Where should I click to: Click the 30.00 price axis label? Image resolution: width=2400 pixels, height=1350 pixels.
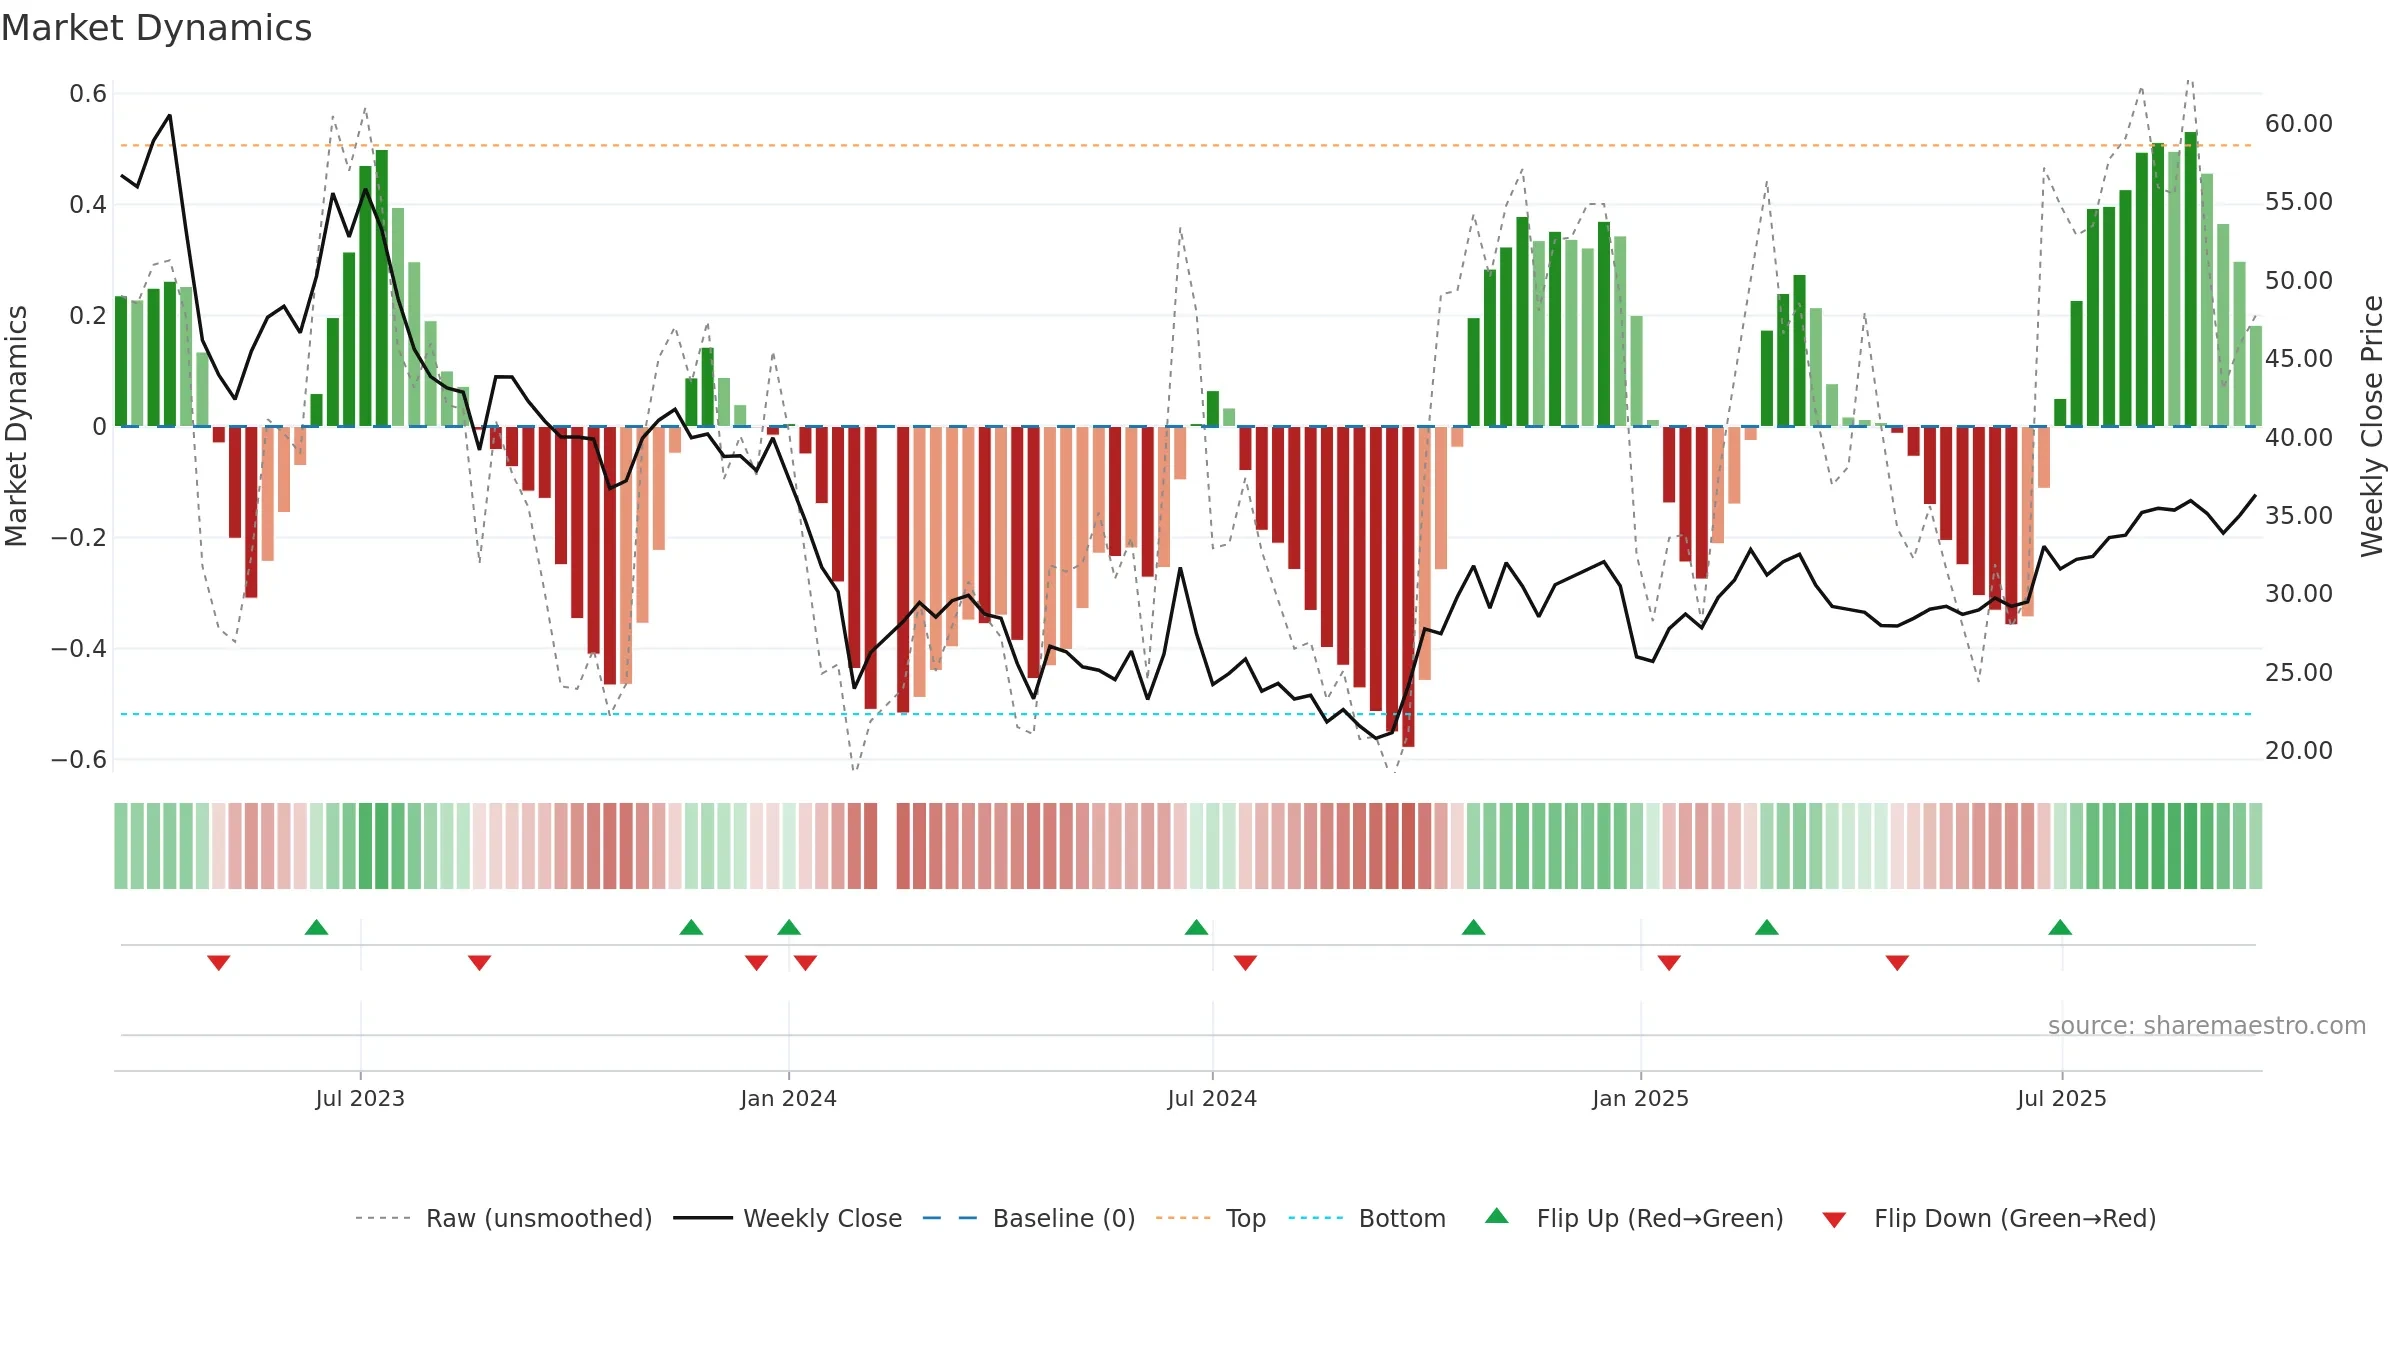2299,594
